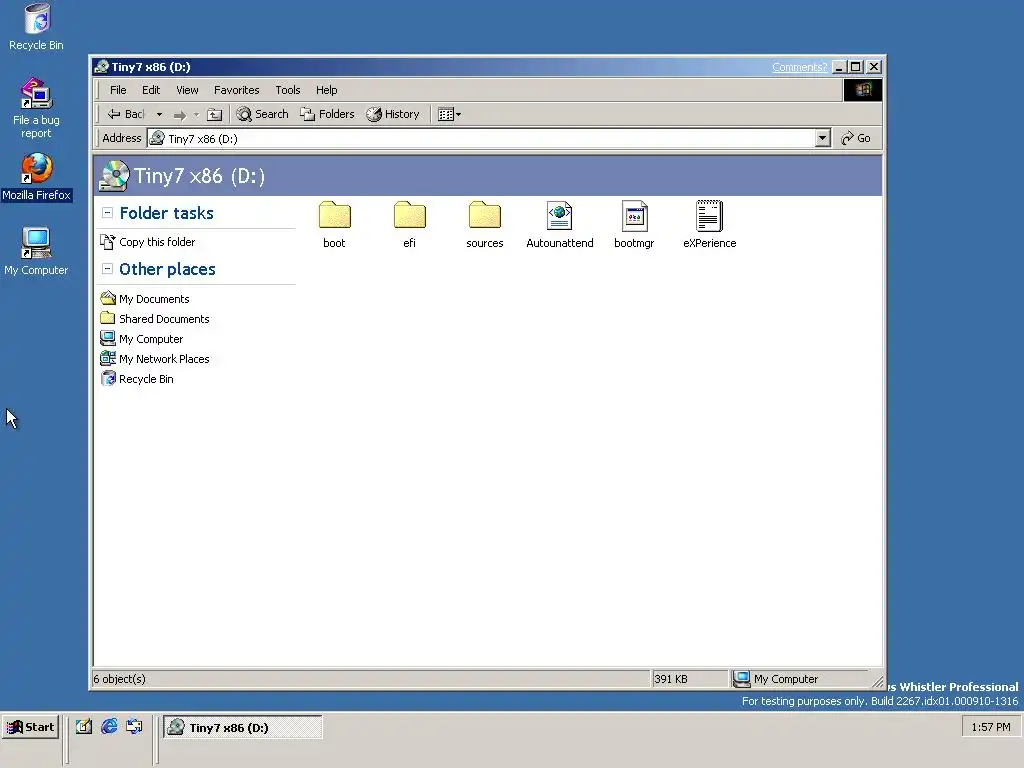
Task: Click the window resize grip corner
Action: [877, 681]
